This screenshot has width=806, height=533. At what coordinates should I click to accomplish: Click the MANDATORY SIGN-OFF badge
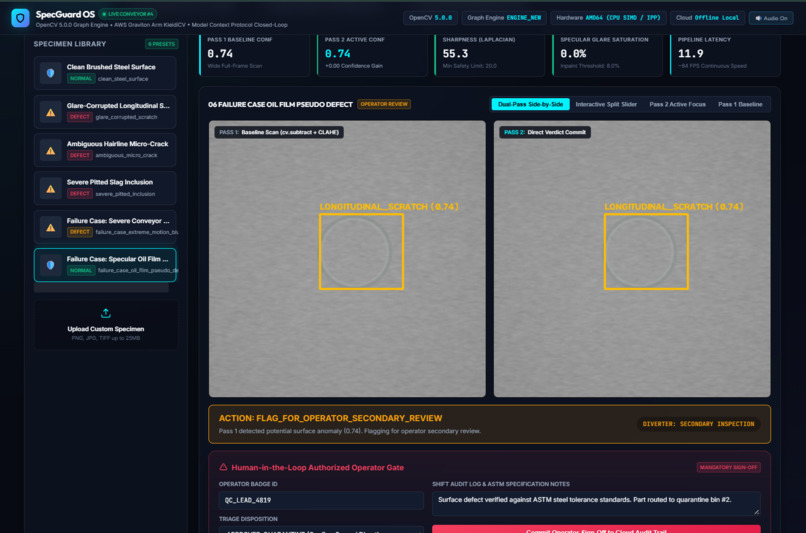(x=728, y=467)
